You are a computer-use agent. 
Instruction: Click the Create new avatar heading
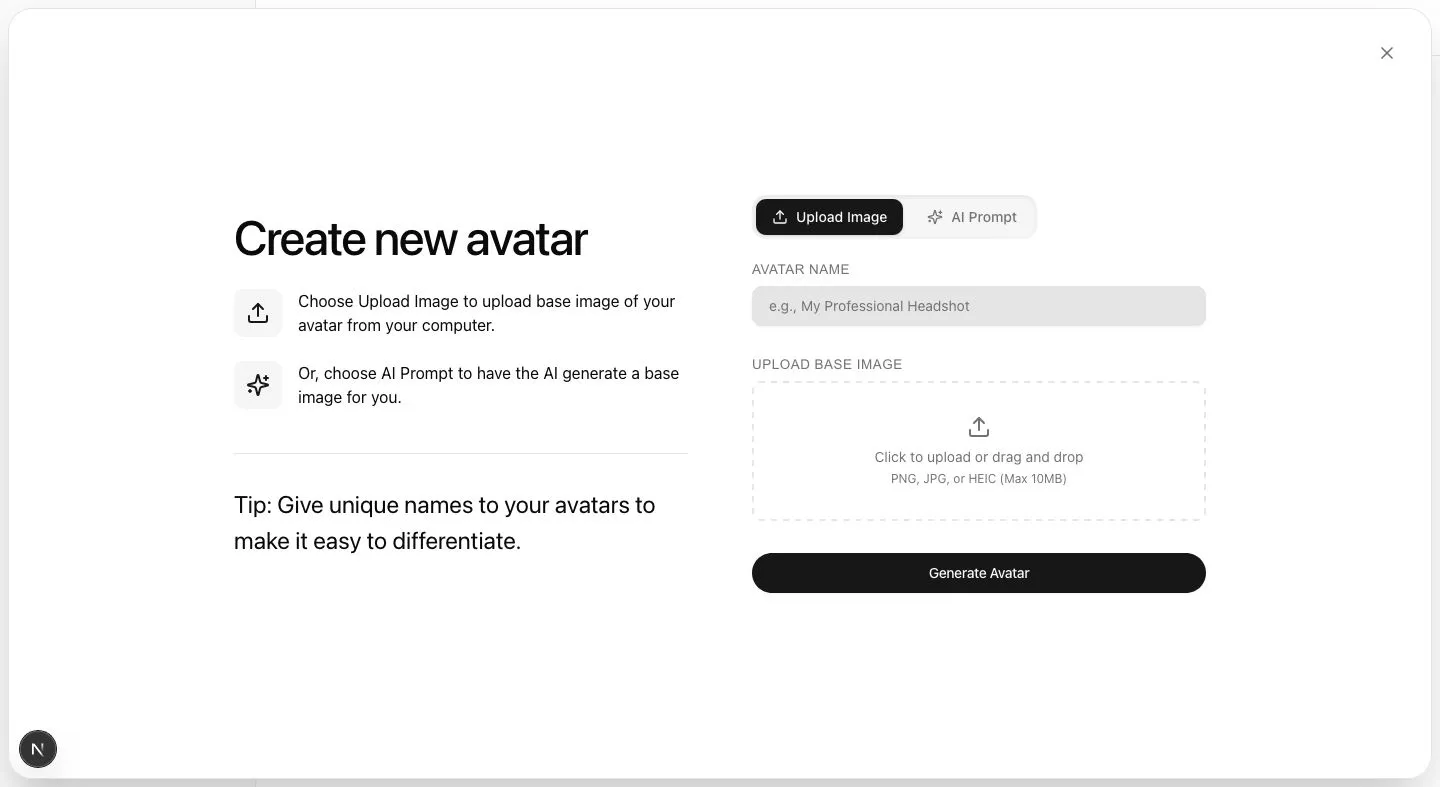(x=410, y=239)
